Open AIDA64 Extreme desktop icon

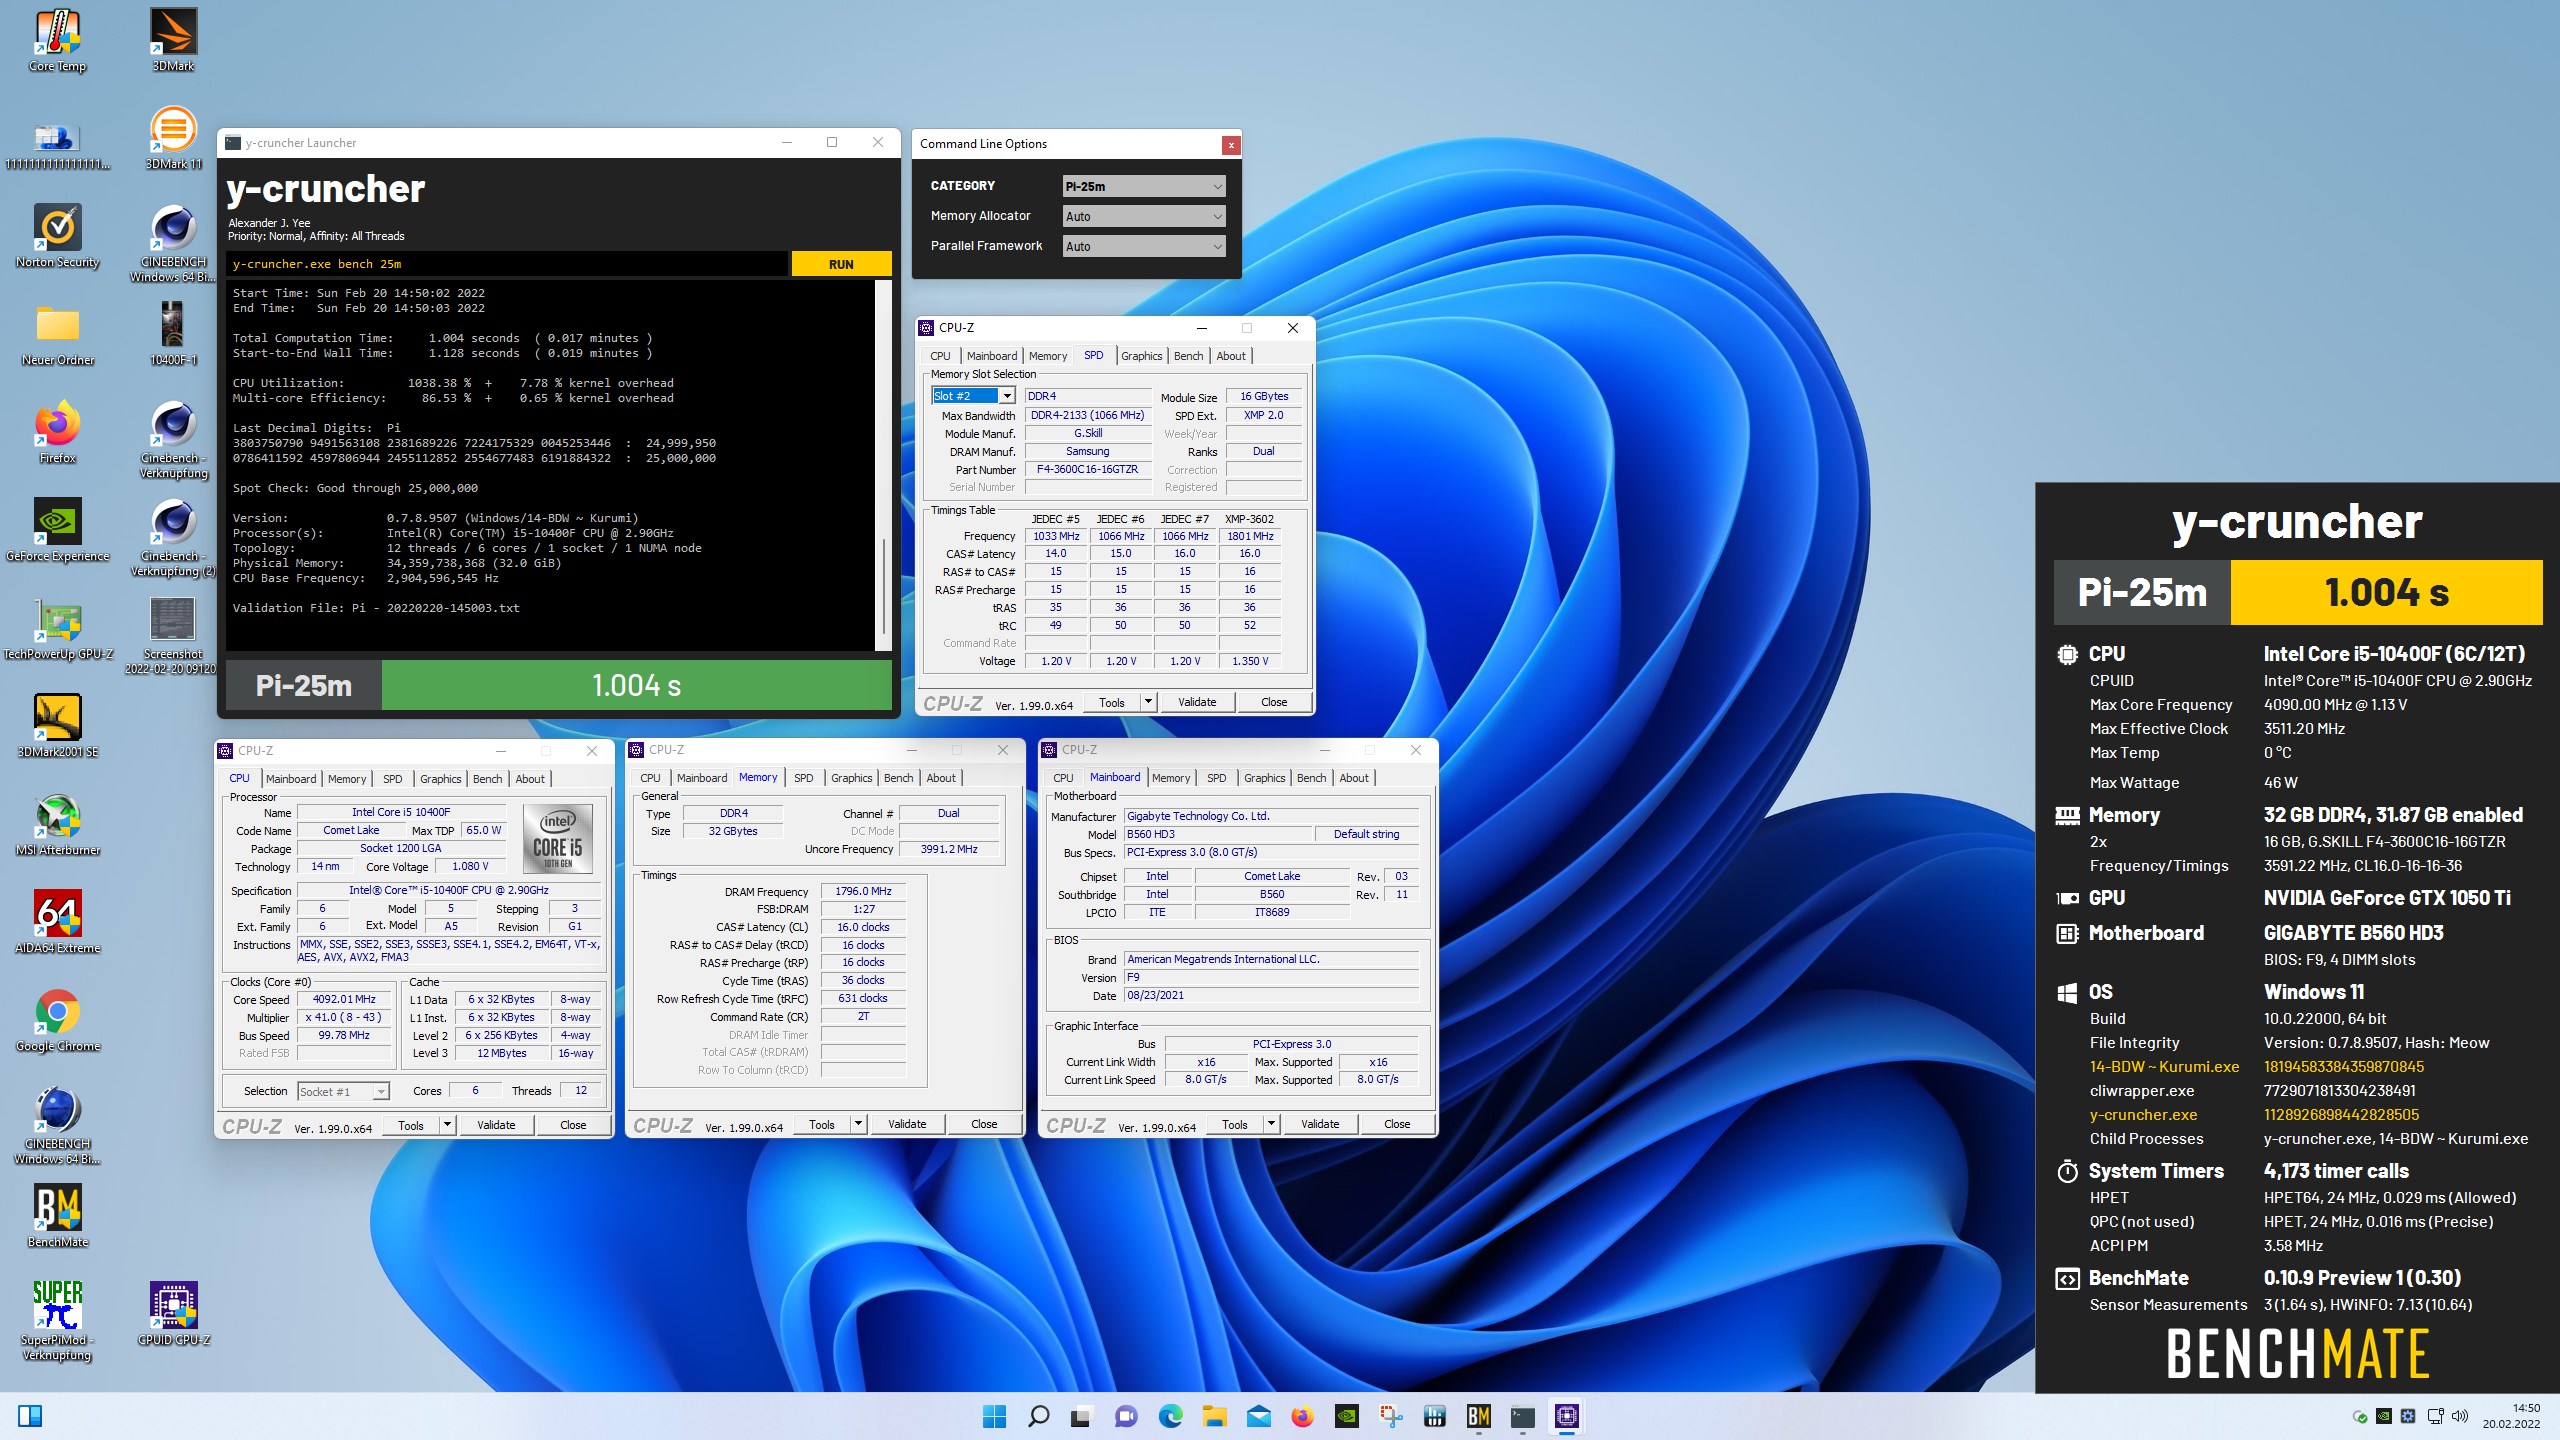click(x=57, y=922)
